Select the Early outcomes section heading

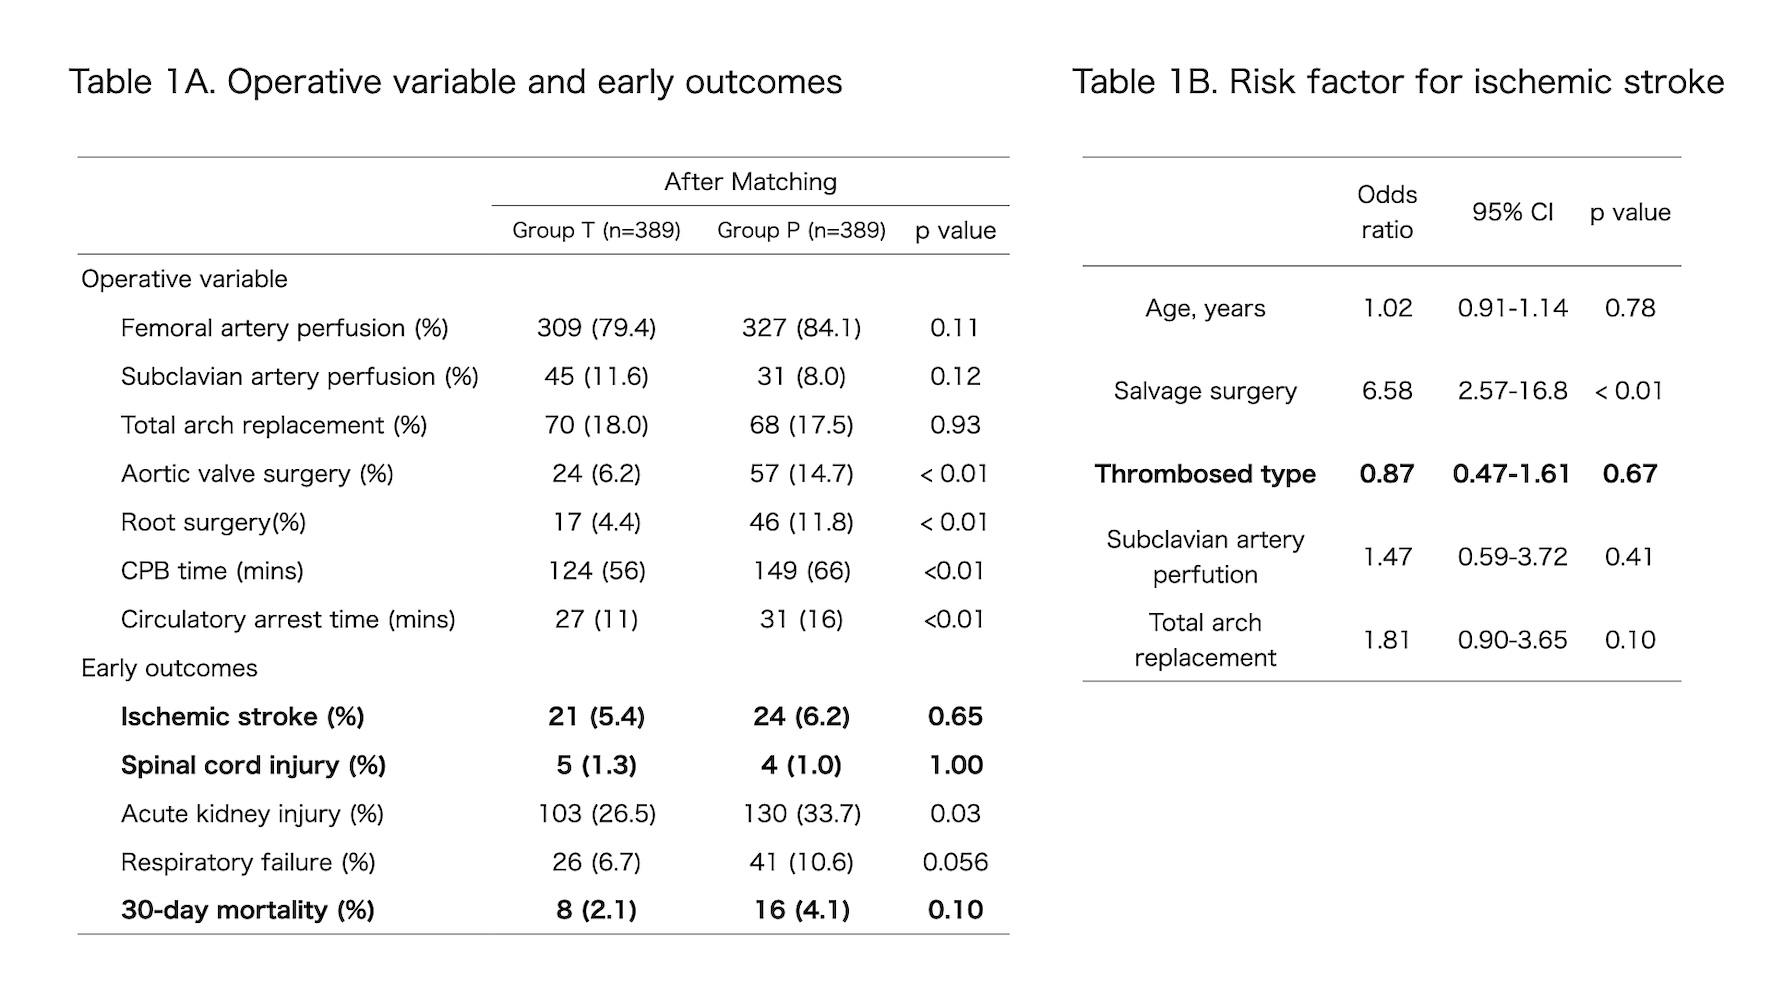click(169, 668)
